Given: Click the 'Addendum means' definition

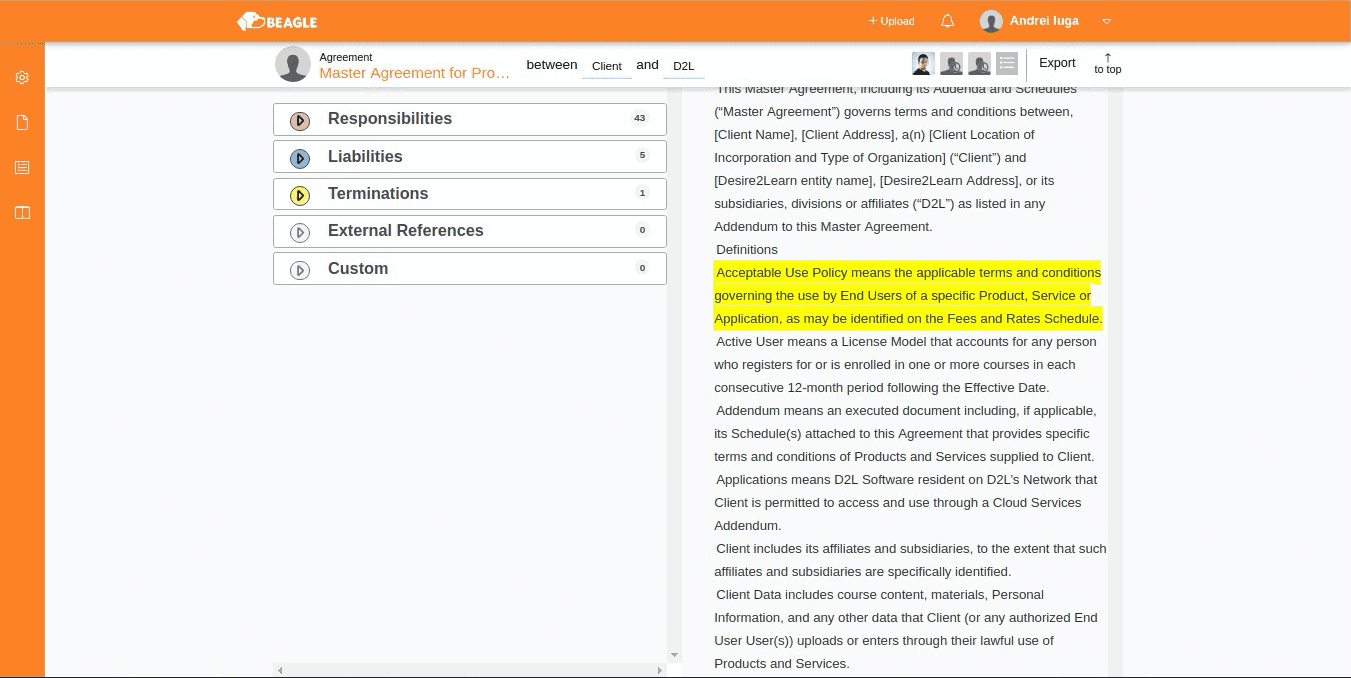Looking at the screenshot, I should pyautogui.click(x=905, y=434).
